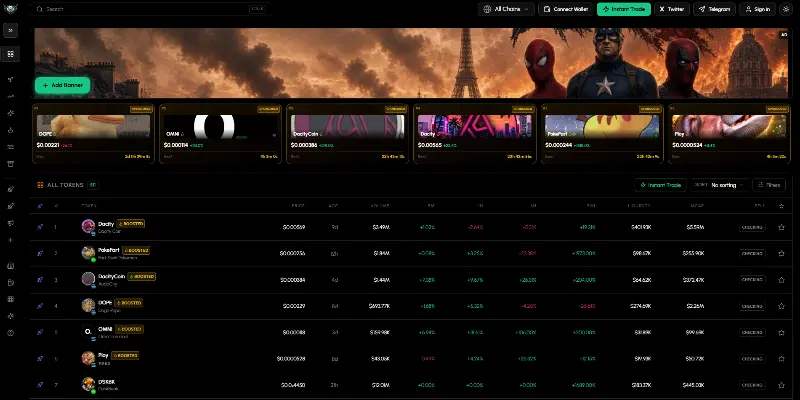Click the green Instant Trade button in the header
The height and width of the screenshot is (400, 800).
coord(624,9)
